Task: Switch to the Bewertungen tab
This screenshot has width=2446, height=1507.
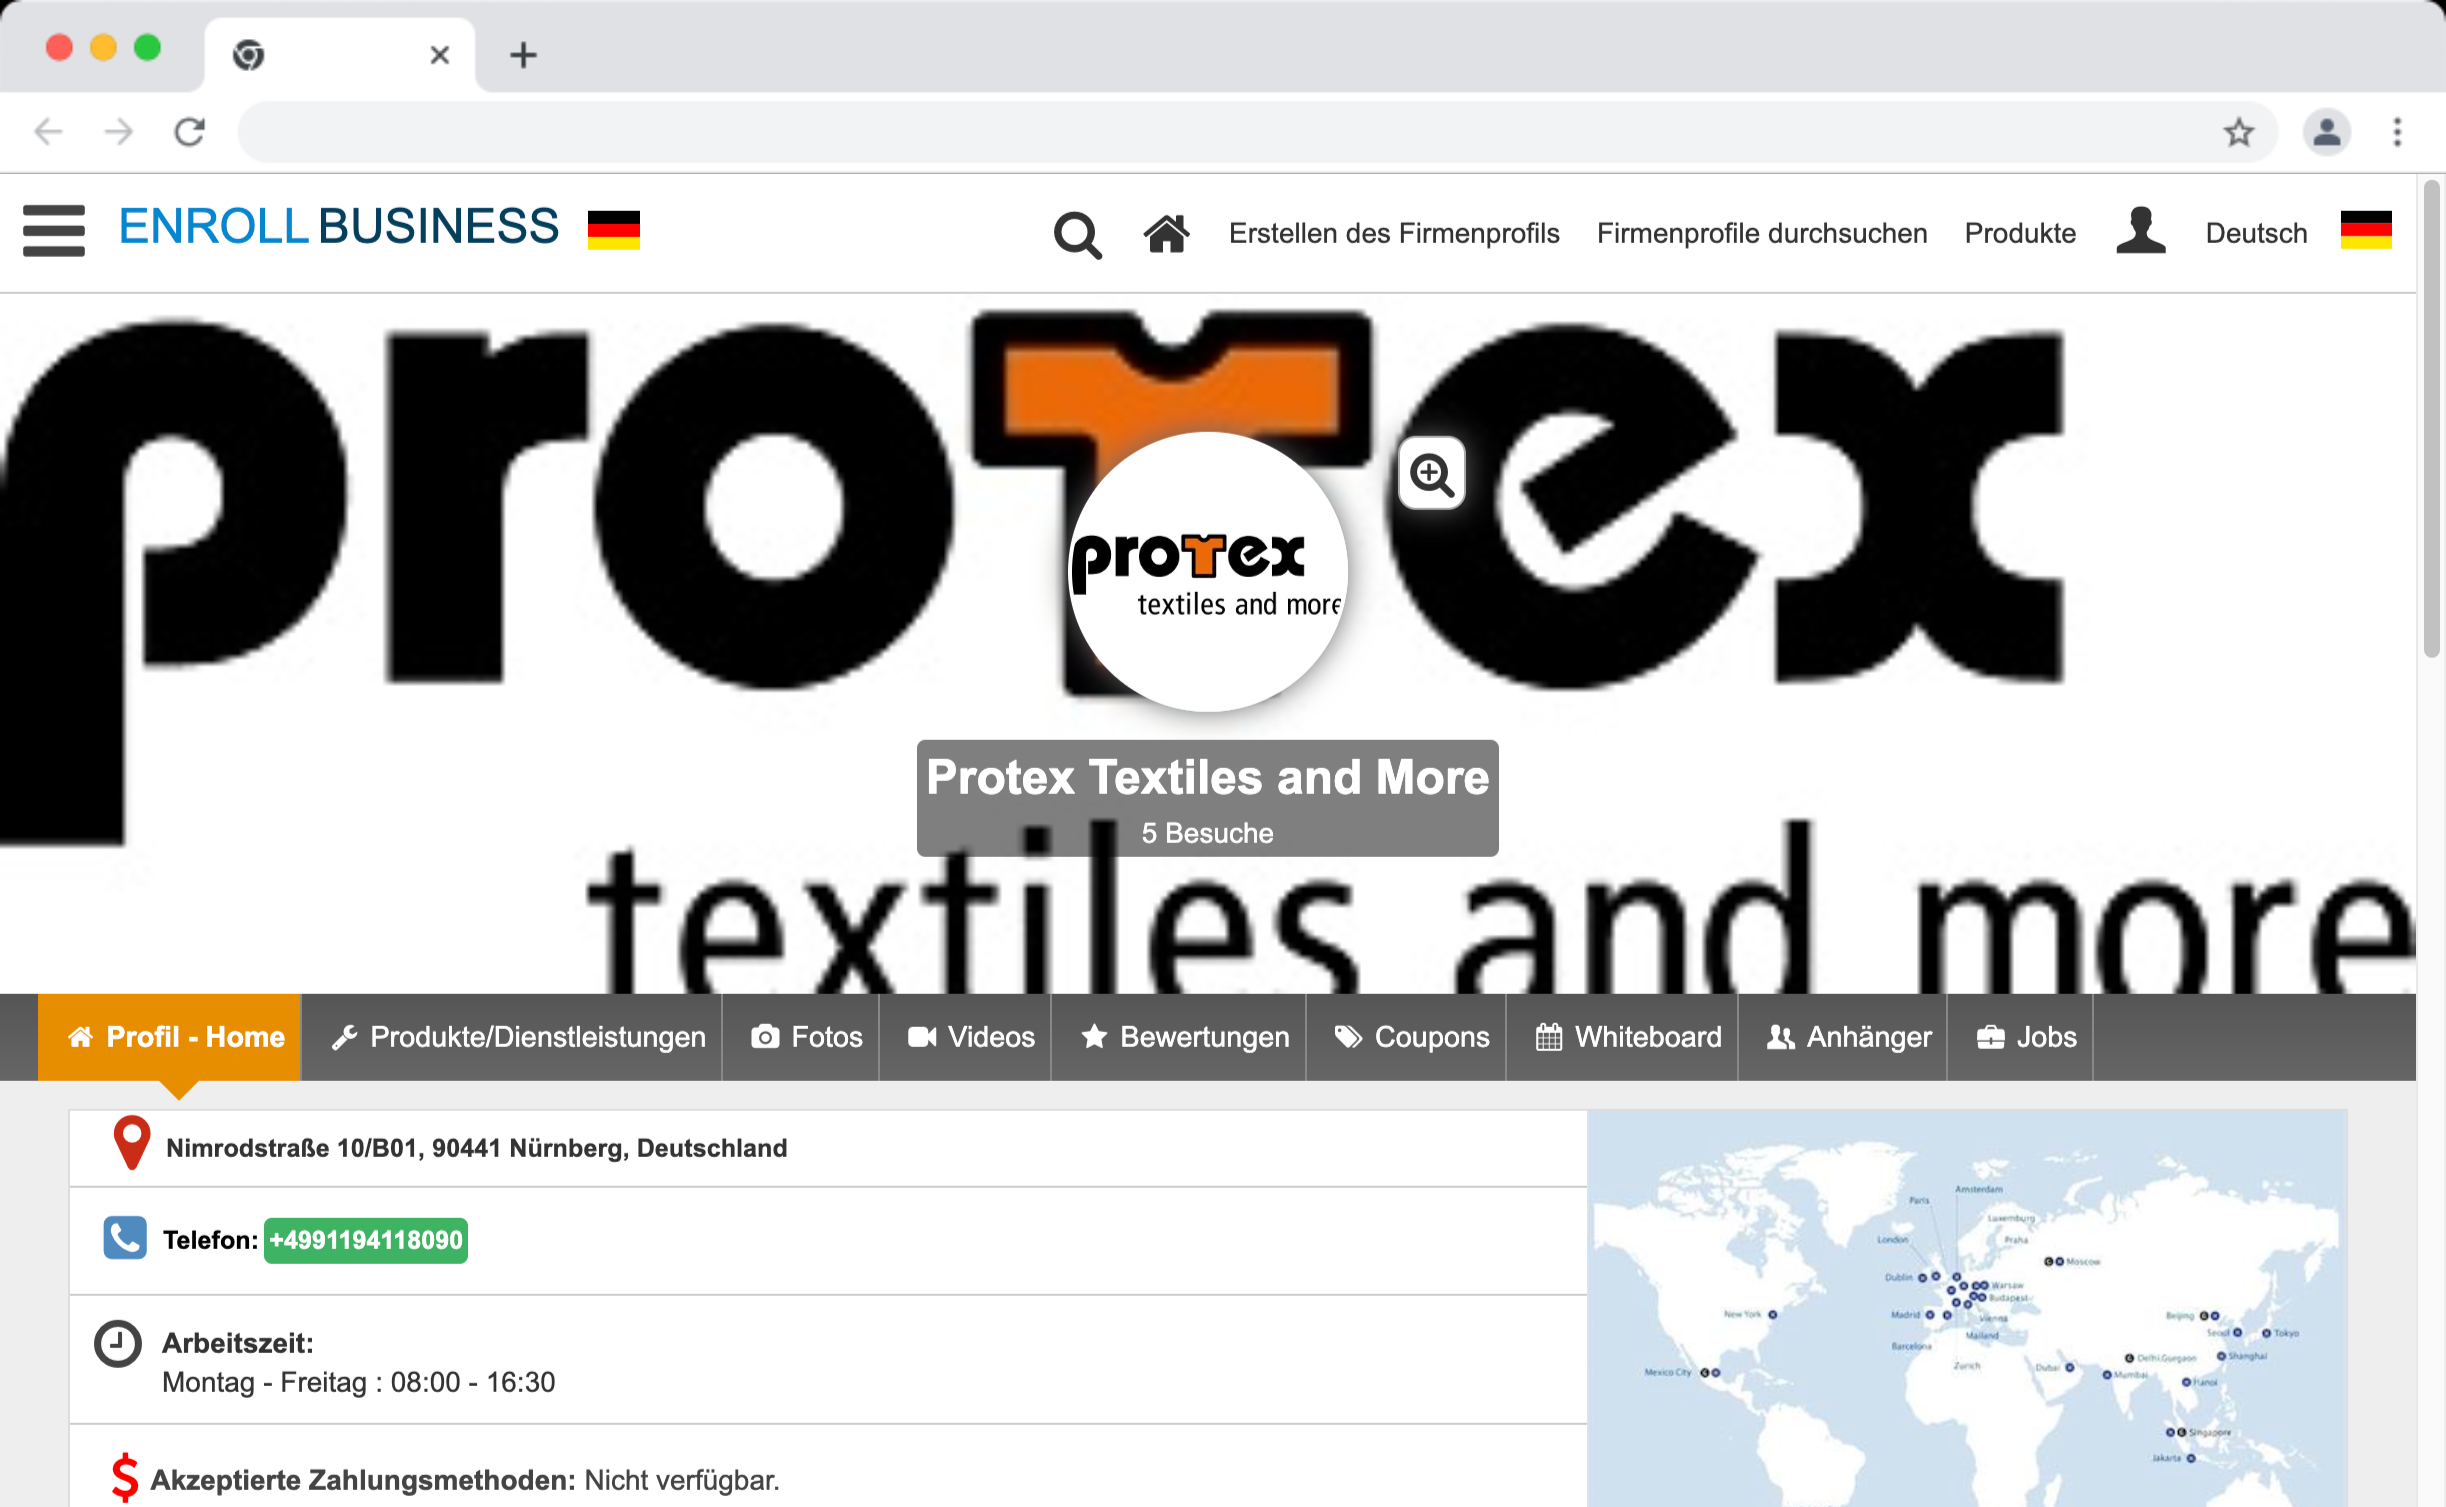Action: click(x=1179, y=1037)
